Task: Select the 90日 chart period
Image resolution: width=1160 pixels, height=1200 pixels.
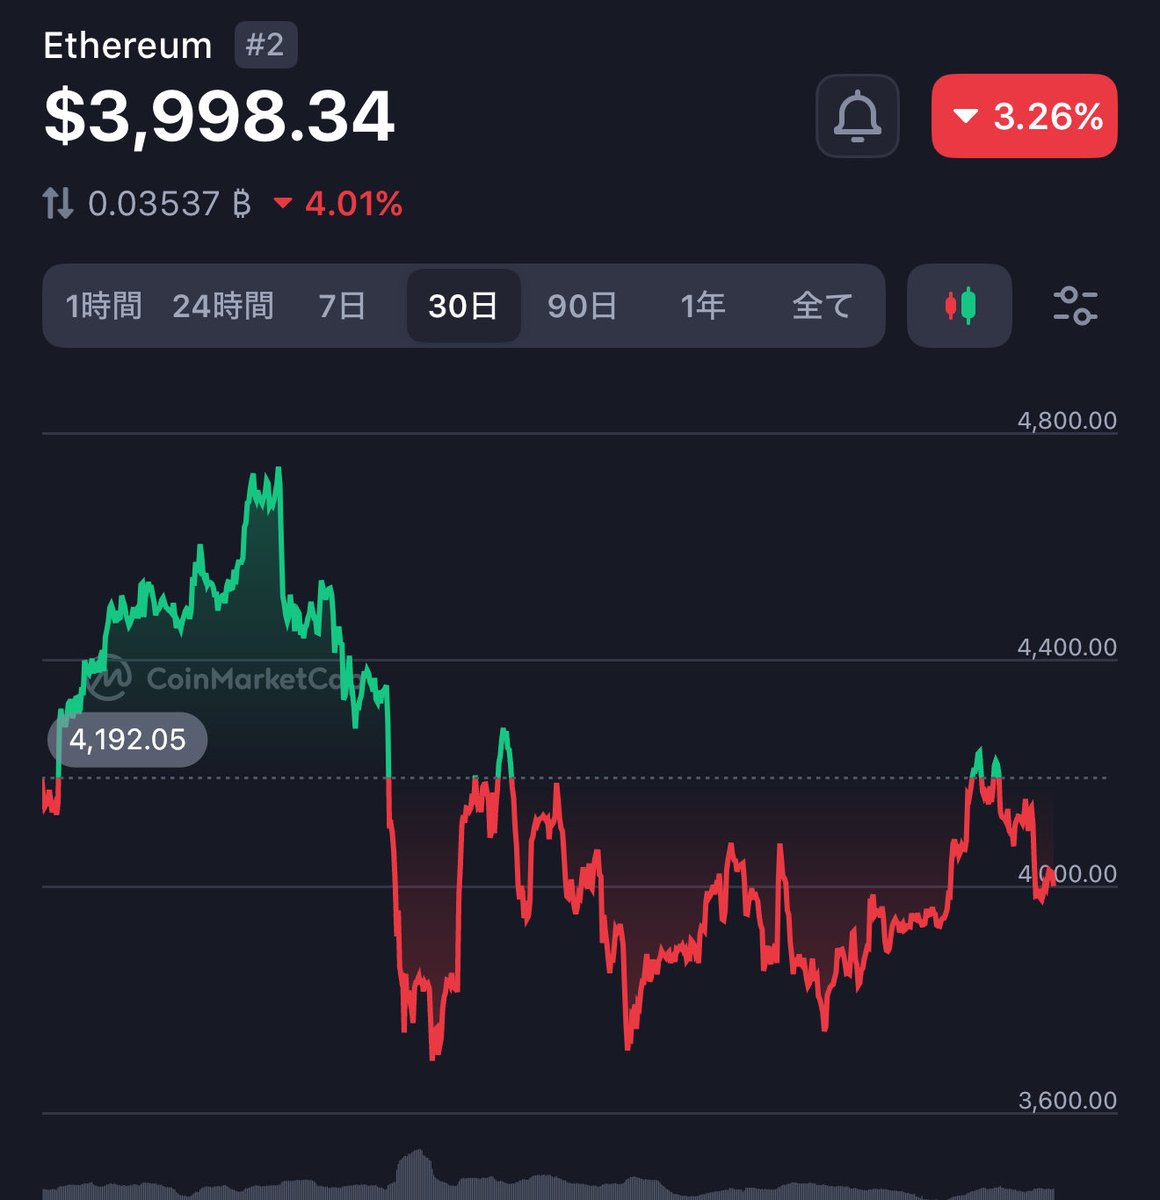Action: [x=583, y=307]
